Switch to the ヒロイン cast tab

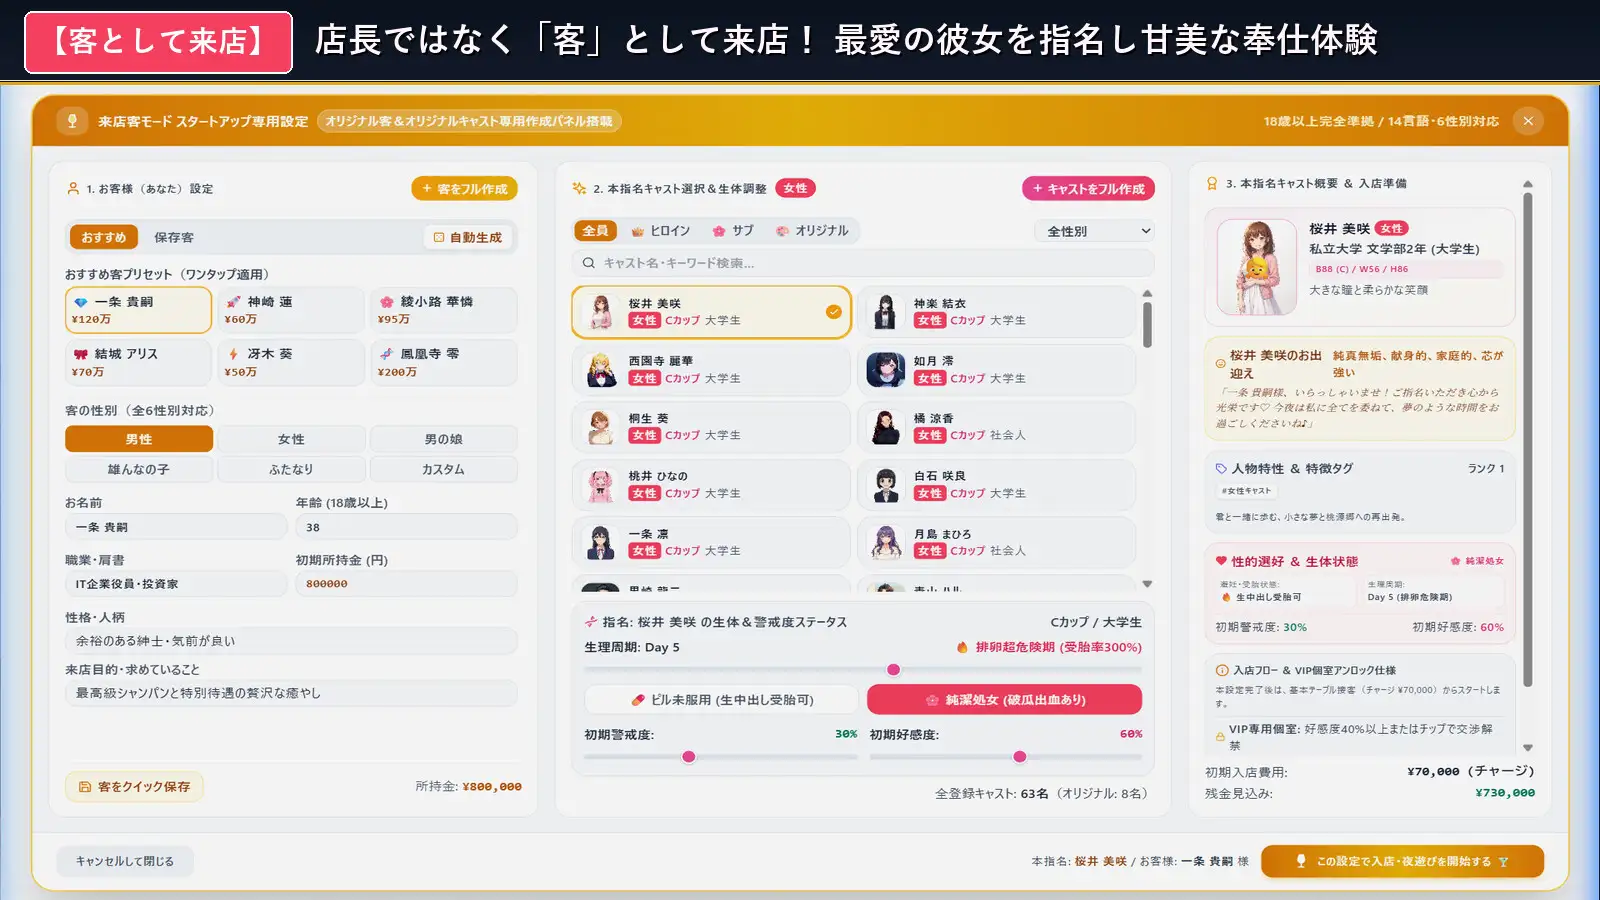(x=661, y=231)
